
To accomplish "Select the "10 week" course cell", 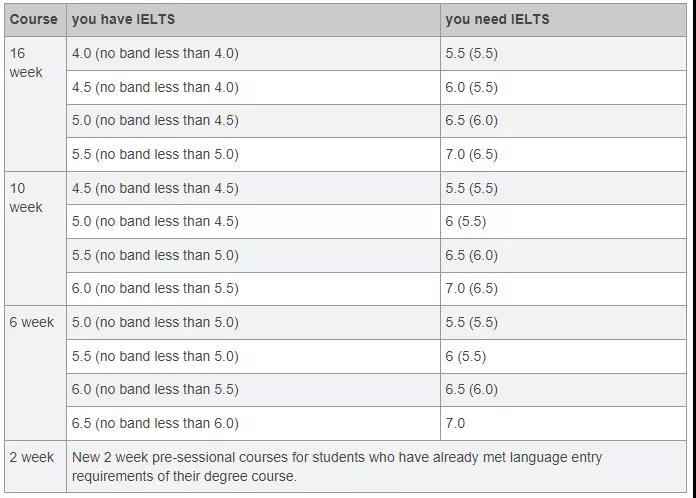I will [27, 197].
